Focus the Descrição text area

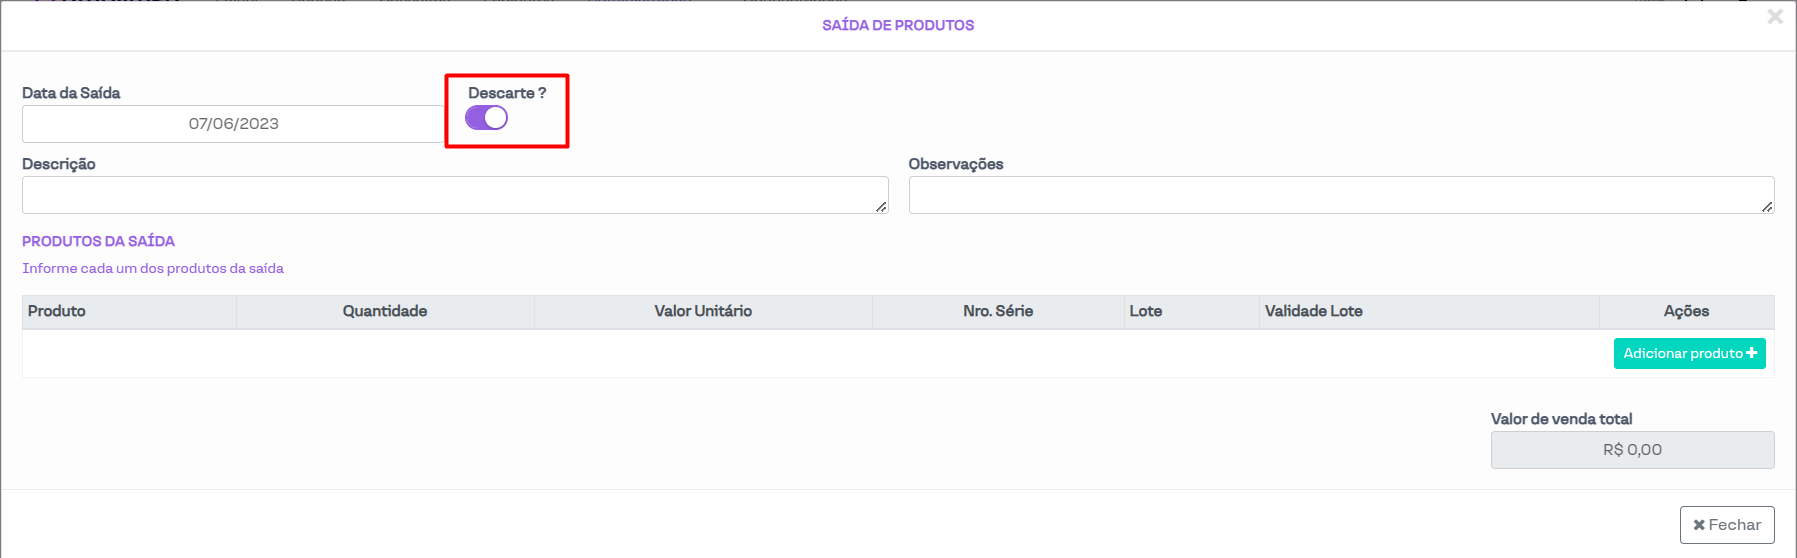point(454,195)
